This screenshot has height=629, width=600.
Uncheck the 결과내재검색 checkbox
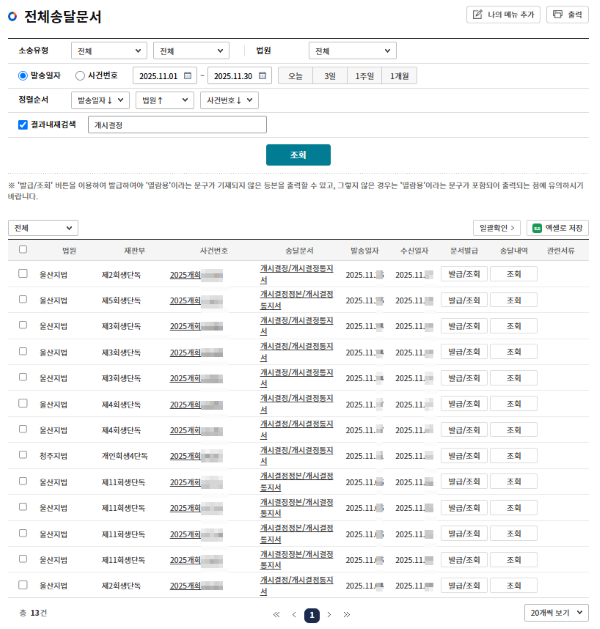click(23, 125)
